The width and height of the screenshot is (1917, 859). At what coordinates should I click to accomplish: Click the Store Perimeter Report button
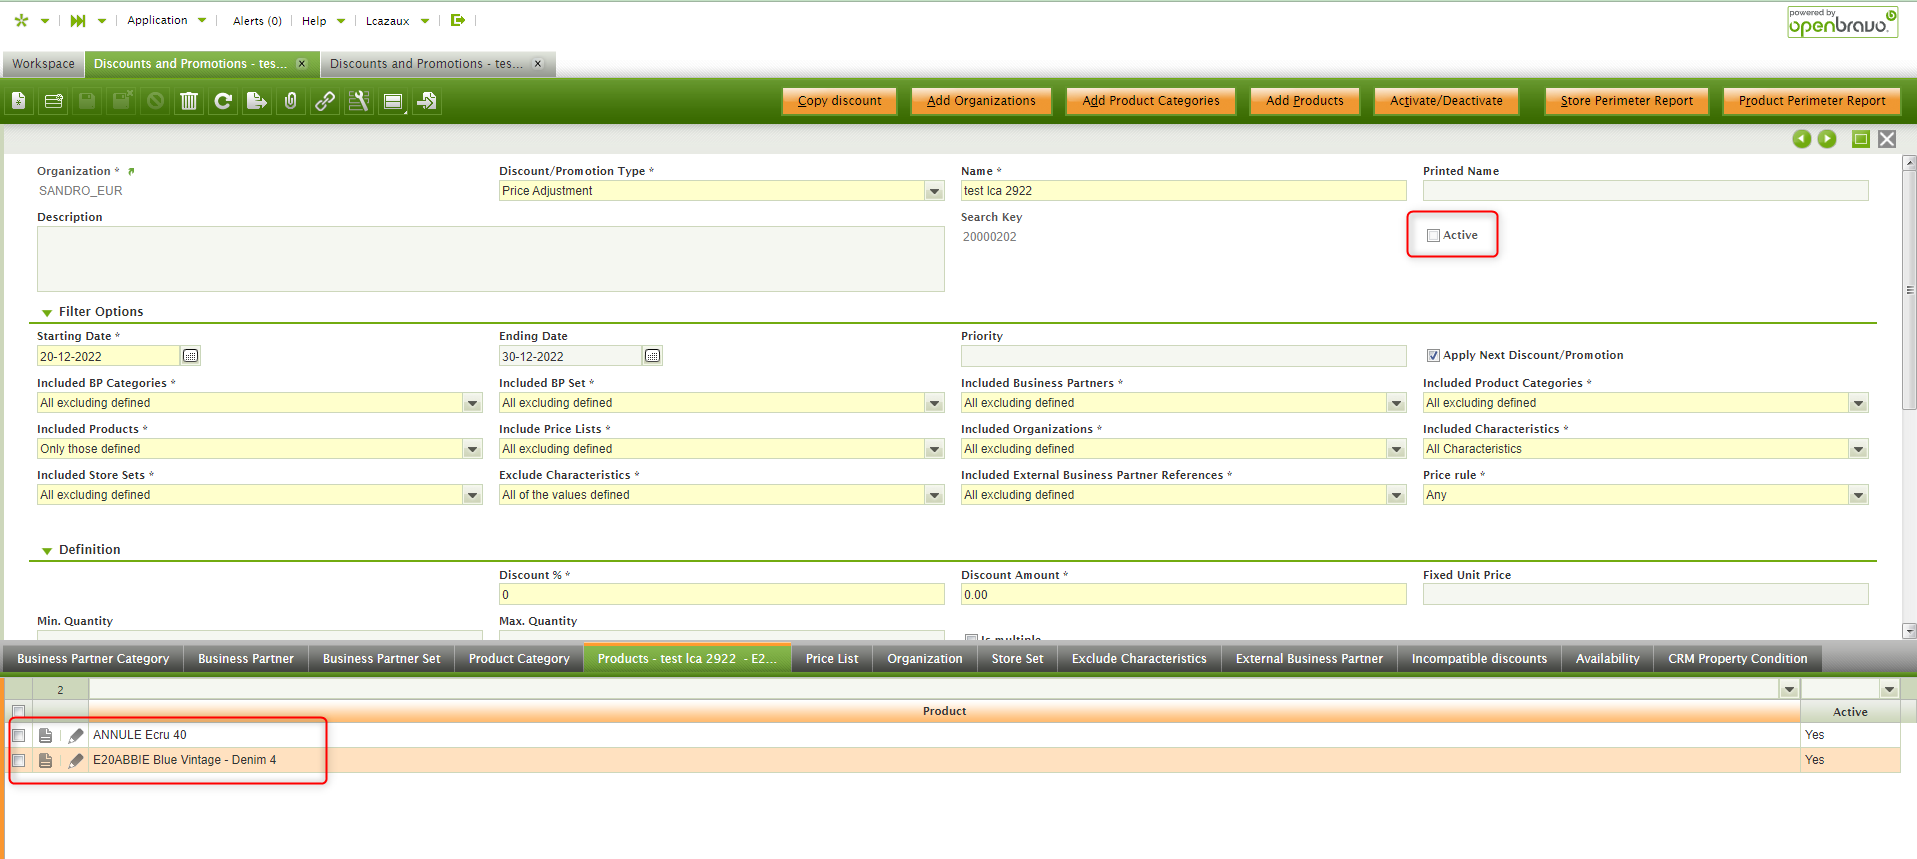(1627, 101)
